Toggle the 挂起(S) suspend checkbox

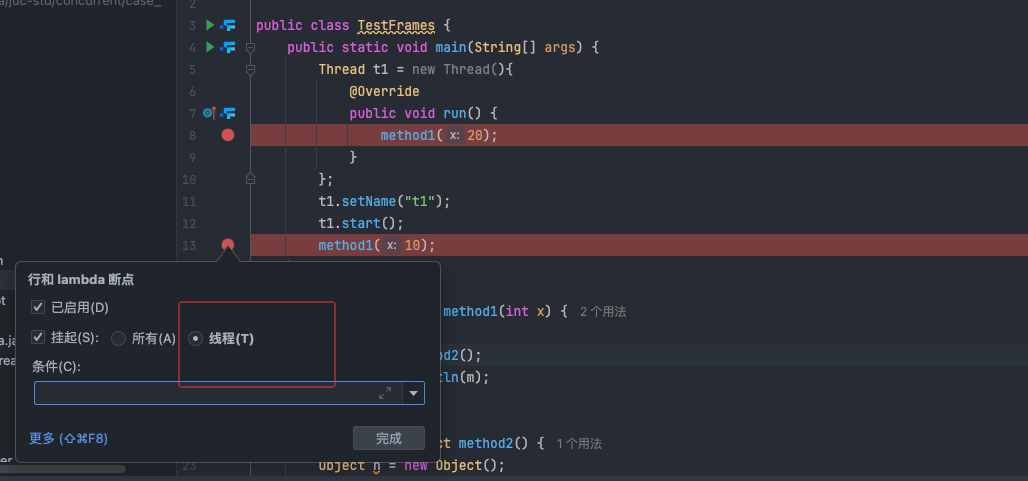pos(38,338)
